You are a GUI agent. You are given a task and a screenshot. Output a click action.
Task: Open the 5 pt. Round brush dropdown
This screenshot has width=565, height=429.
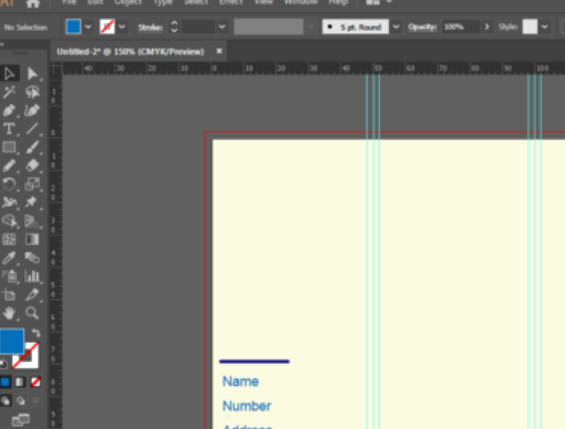coord(396,27)
